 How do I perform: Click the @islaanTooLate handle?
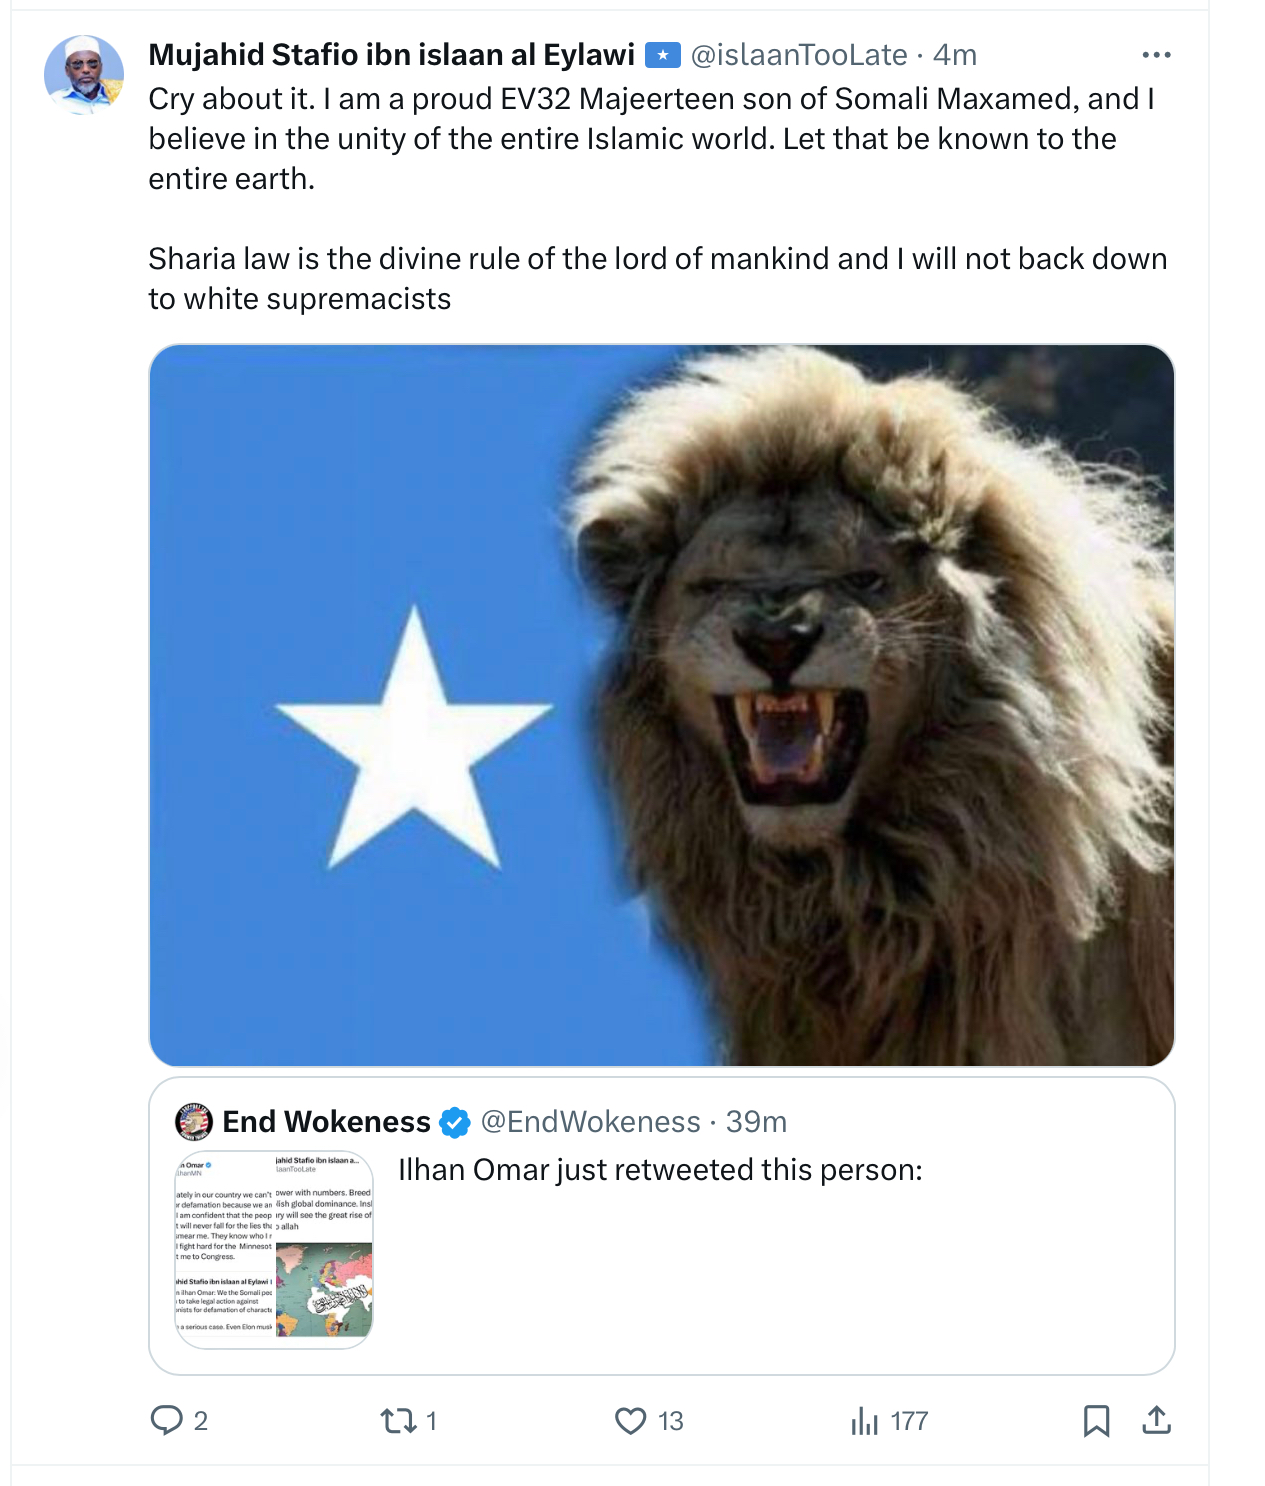799,55
